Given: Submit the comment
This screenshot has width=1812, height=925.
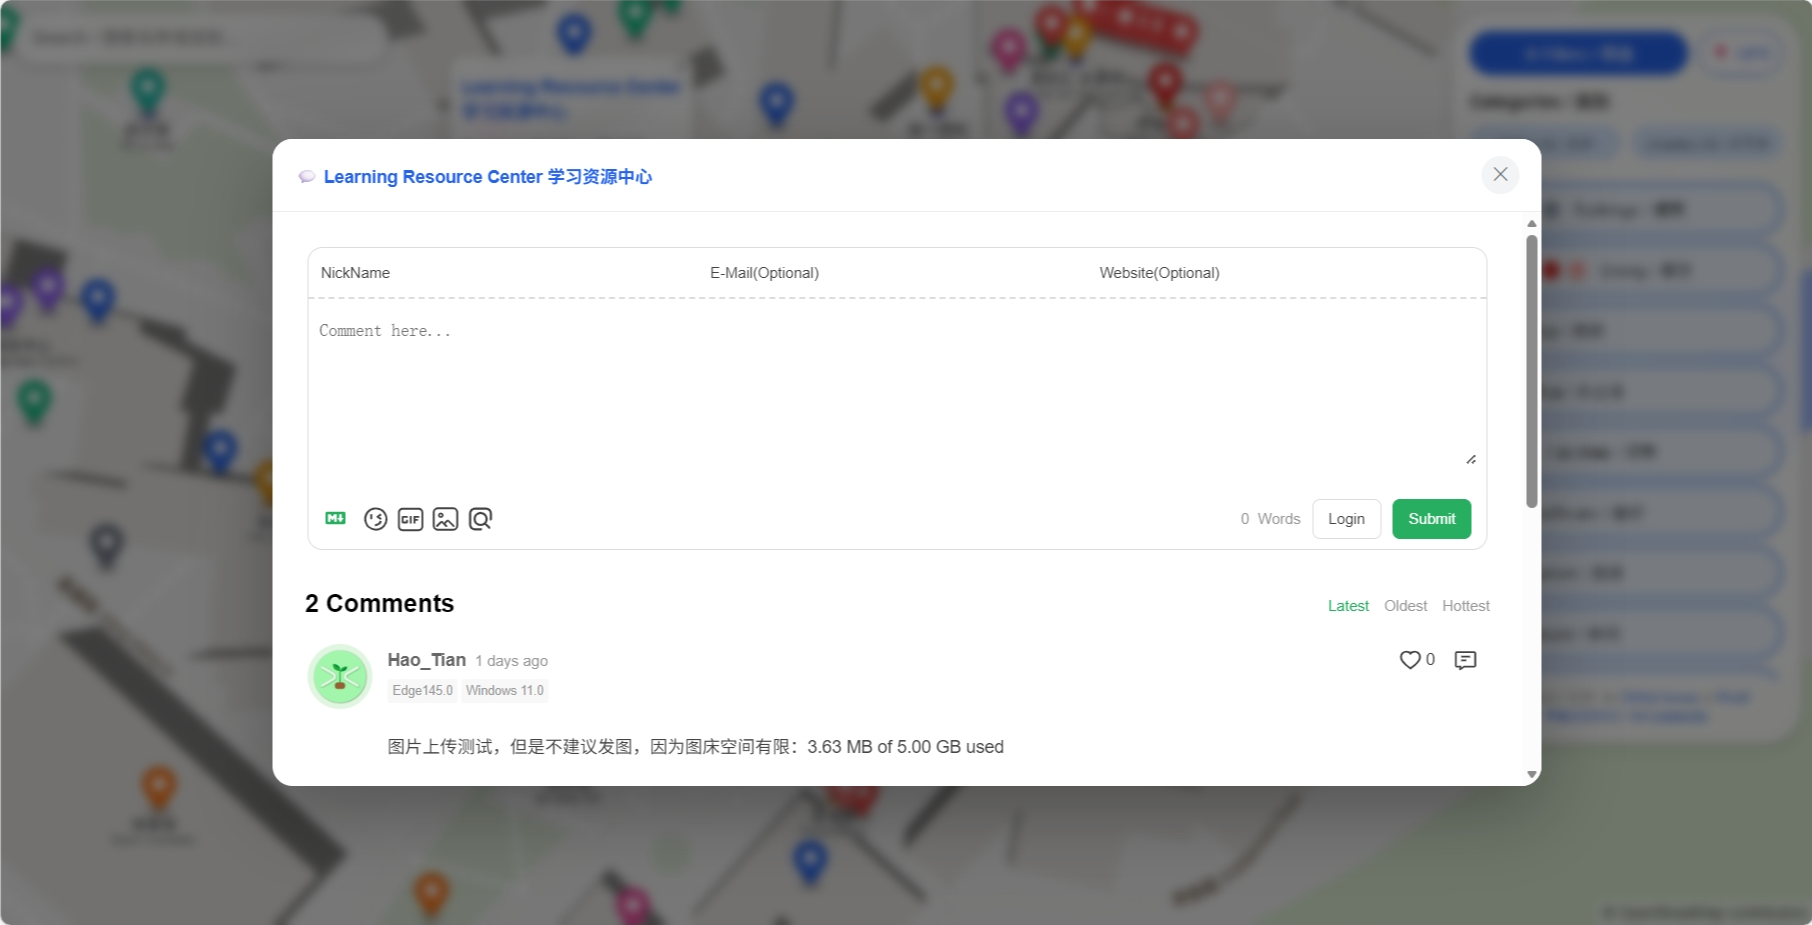Looking at the screenshot, I should (x=1431, y=519).
